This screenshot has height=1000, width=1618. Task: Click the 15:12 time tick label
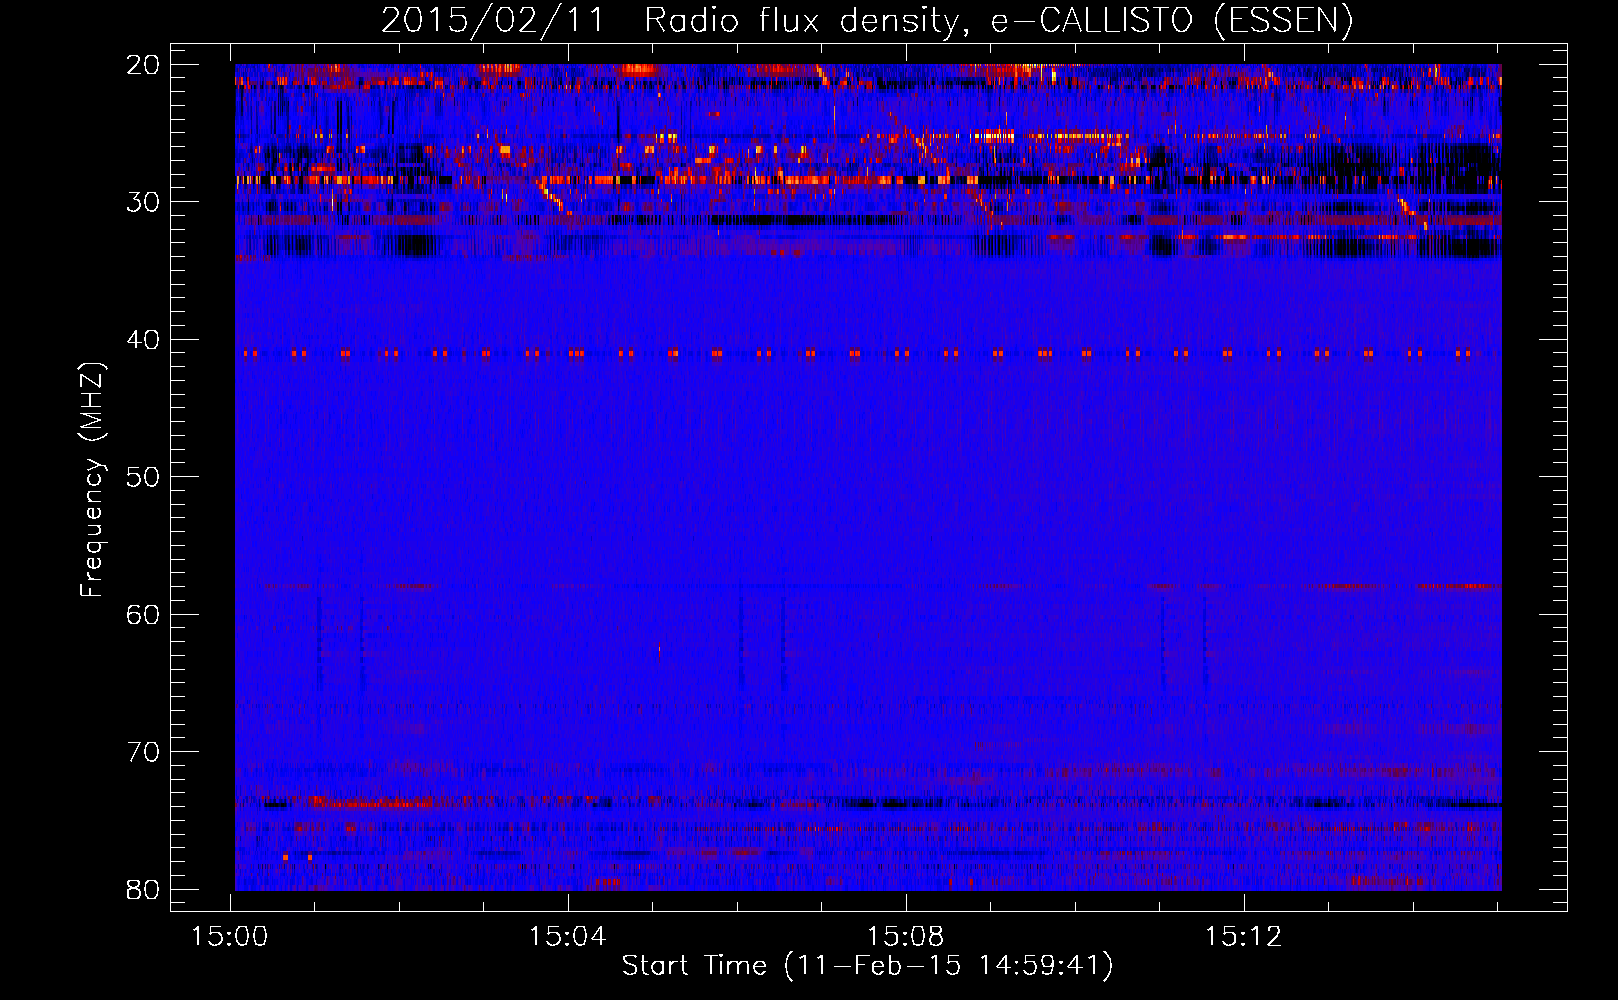click(1244, 937)
